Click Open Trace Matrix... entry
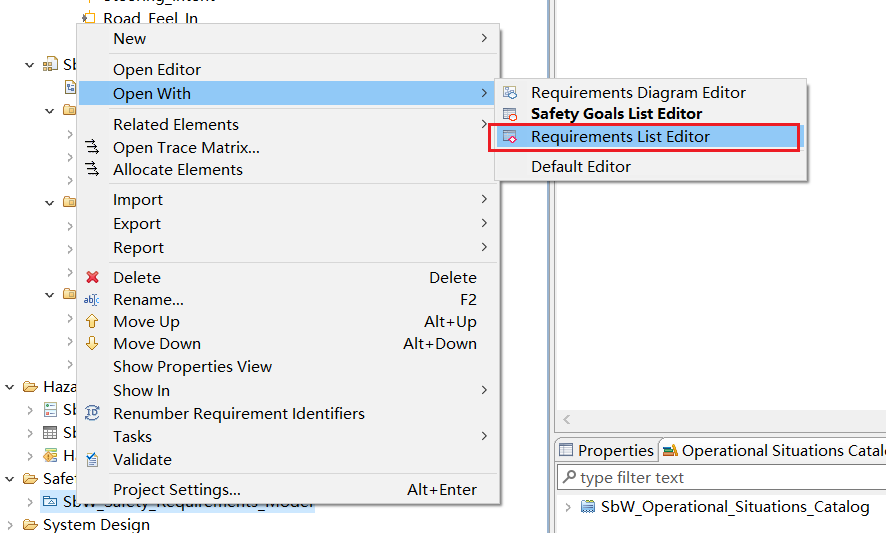The width and height of the screenshot is (886, 533). tap(288, 148)
